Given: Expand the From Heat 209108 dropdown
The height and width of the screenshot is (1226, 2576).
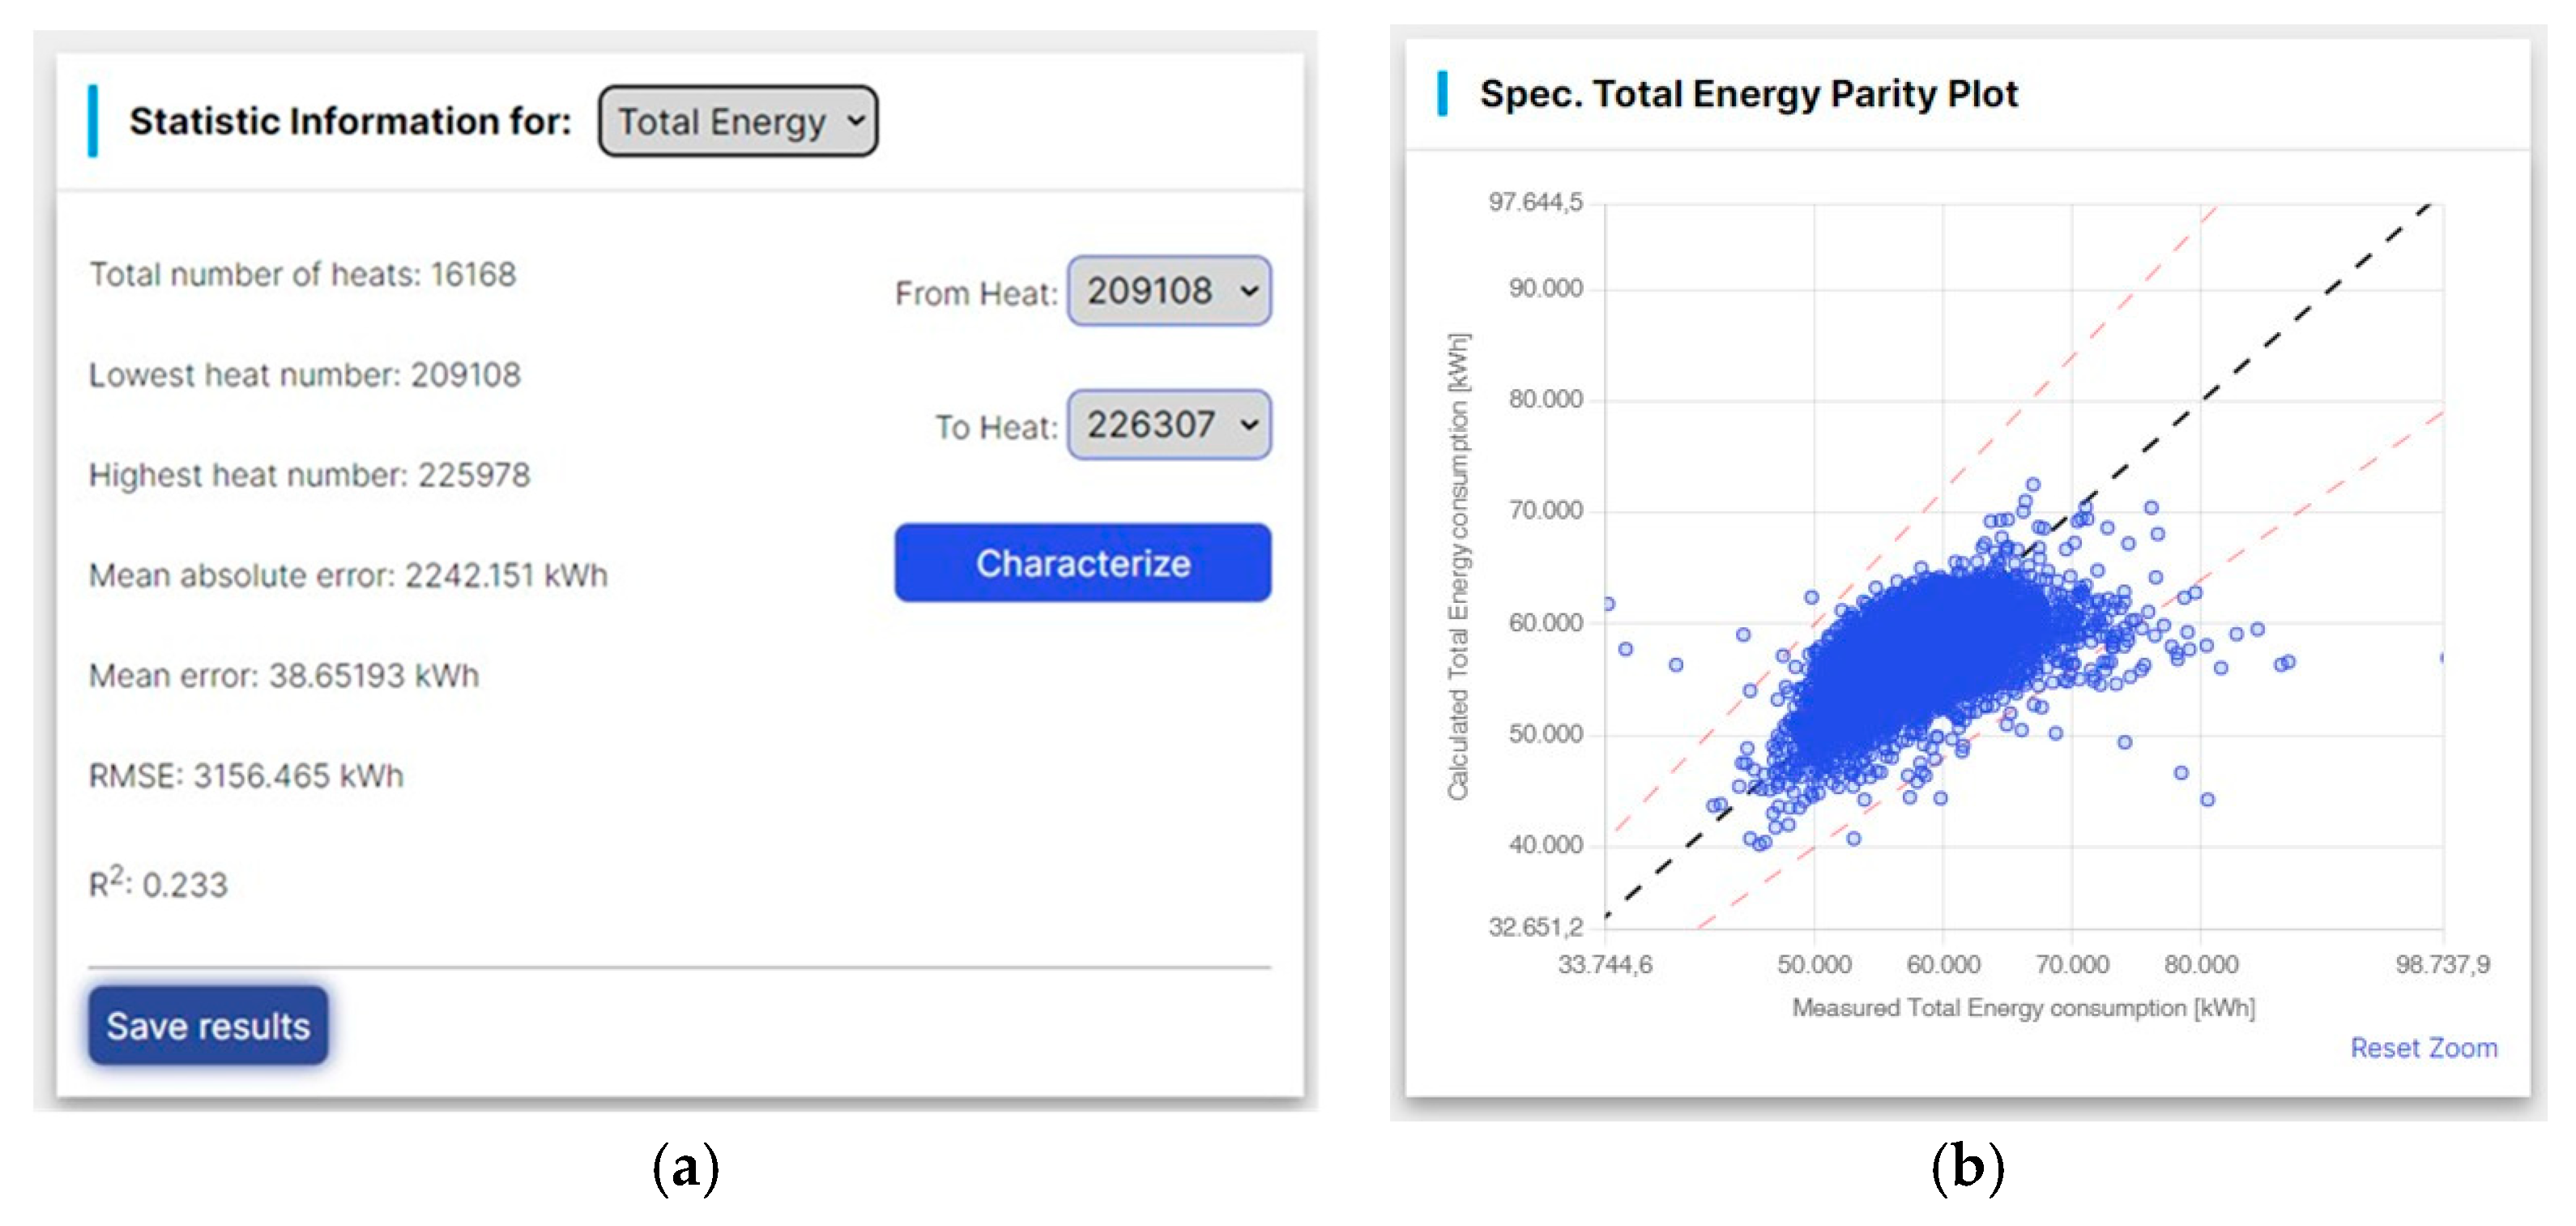Looking at the screenshot, I should point(1168,291).
